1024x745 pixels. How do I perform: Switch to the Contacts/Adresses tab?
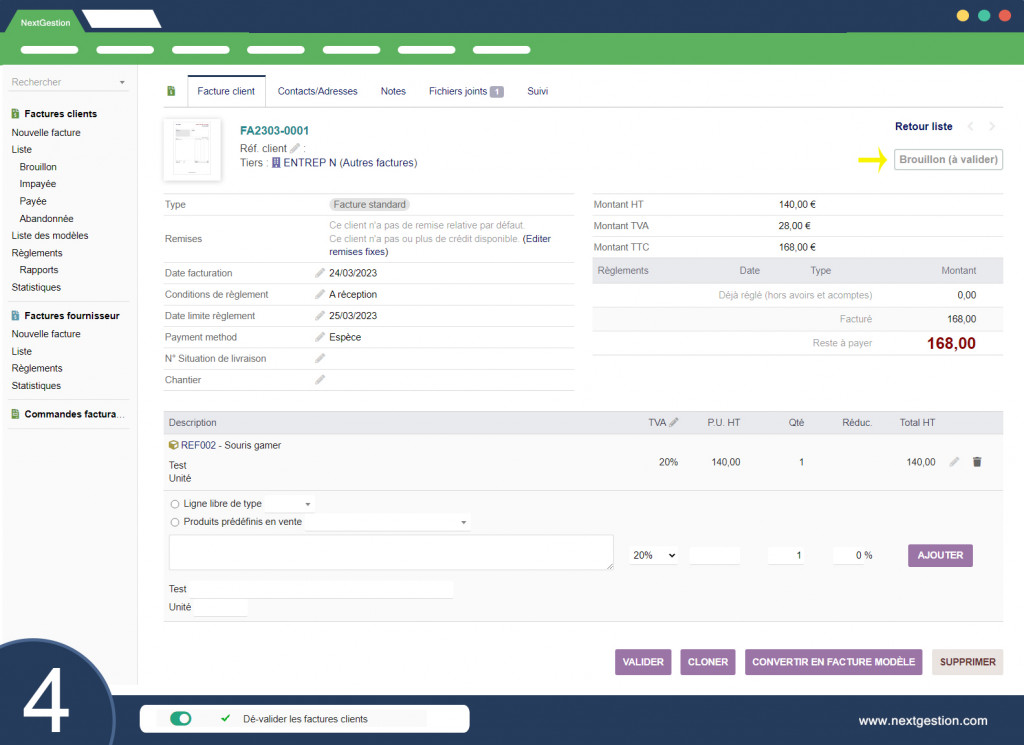point(317,91)
